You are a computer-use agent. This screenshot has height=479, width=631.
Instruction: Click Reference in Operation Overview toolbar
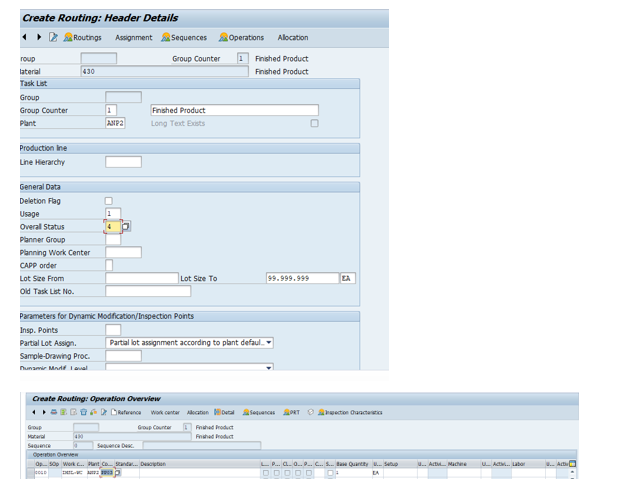point(126,413)
